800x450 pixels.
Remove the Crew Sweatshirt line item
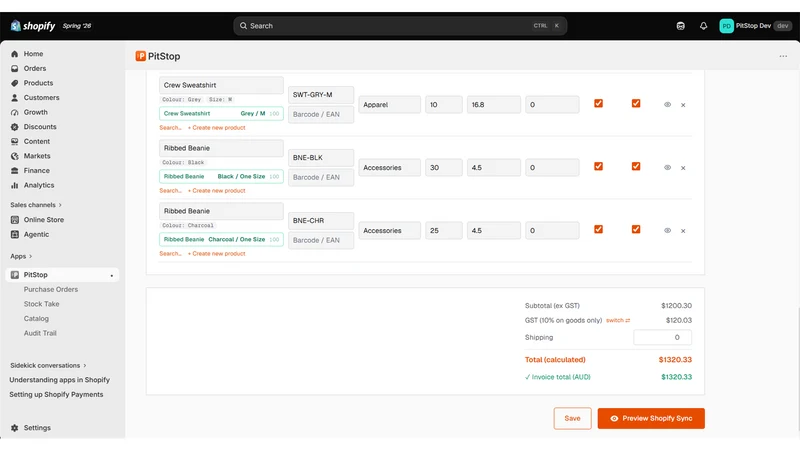[683, 105]
